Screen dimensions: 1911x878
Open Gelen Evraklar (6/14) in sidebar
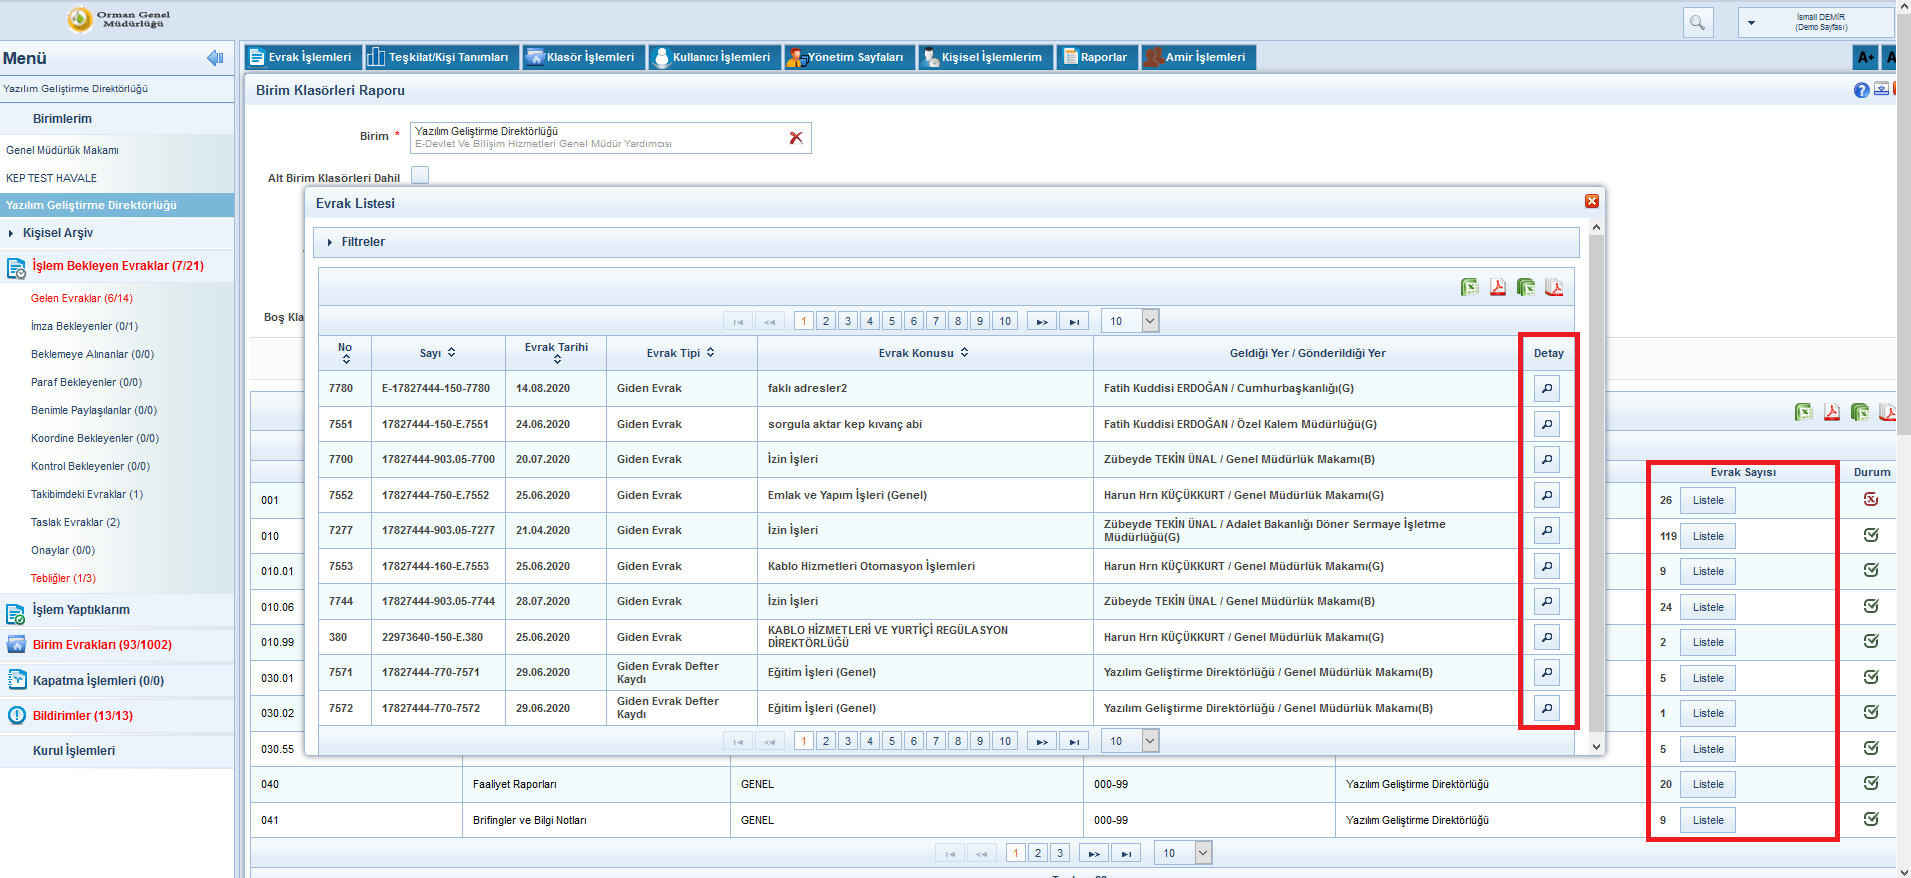click(x=81, y=298)
